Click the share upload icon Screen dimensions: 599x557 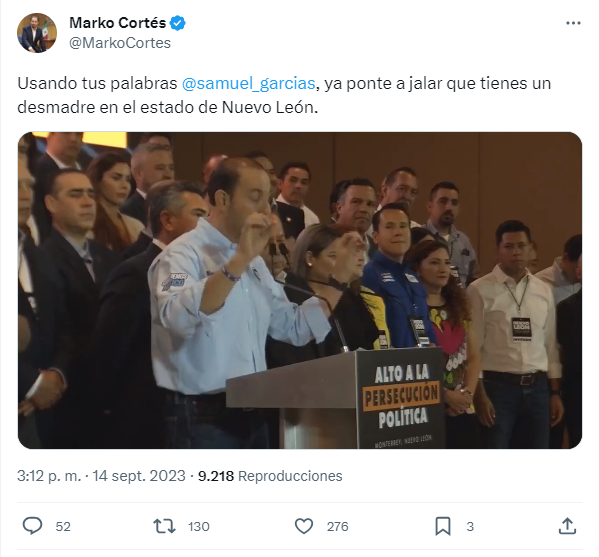[567, 526]
